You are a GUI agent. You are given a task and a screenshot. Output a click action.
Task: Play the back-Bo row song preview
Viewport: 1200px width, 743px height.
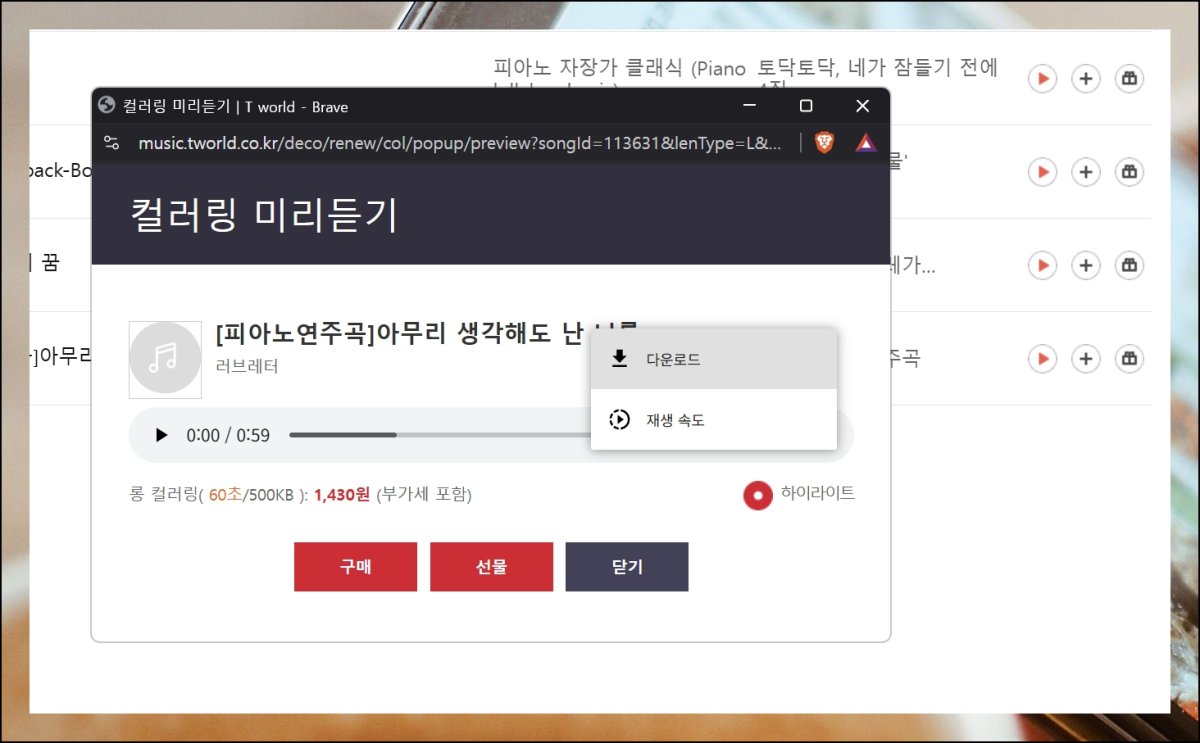point(1042,172)
